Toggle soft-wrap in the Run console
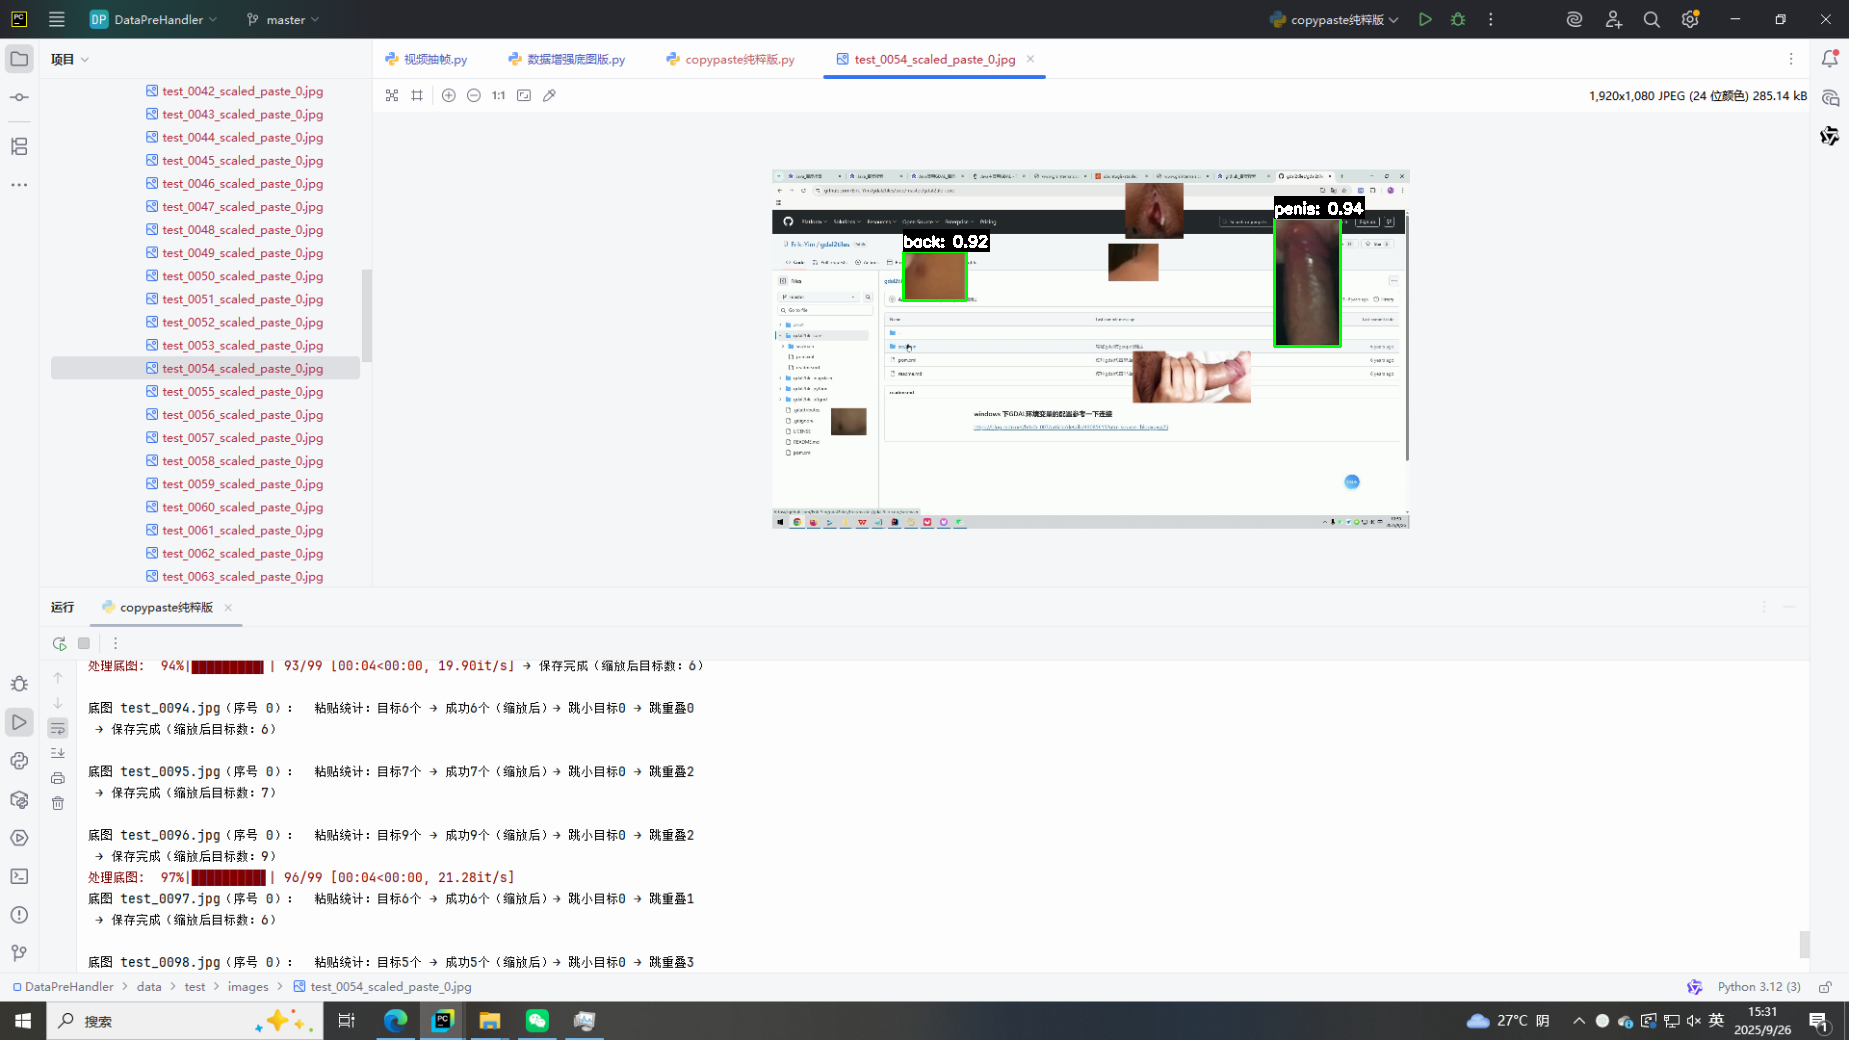Viewport: 1849px width, 1040px height. (x=58, y=728)
